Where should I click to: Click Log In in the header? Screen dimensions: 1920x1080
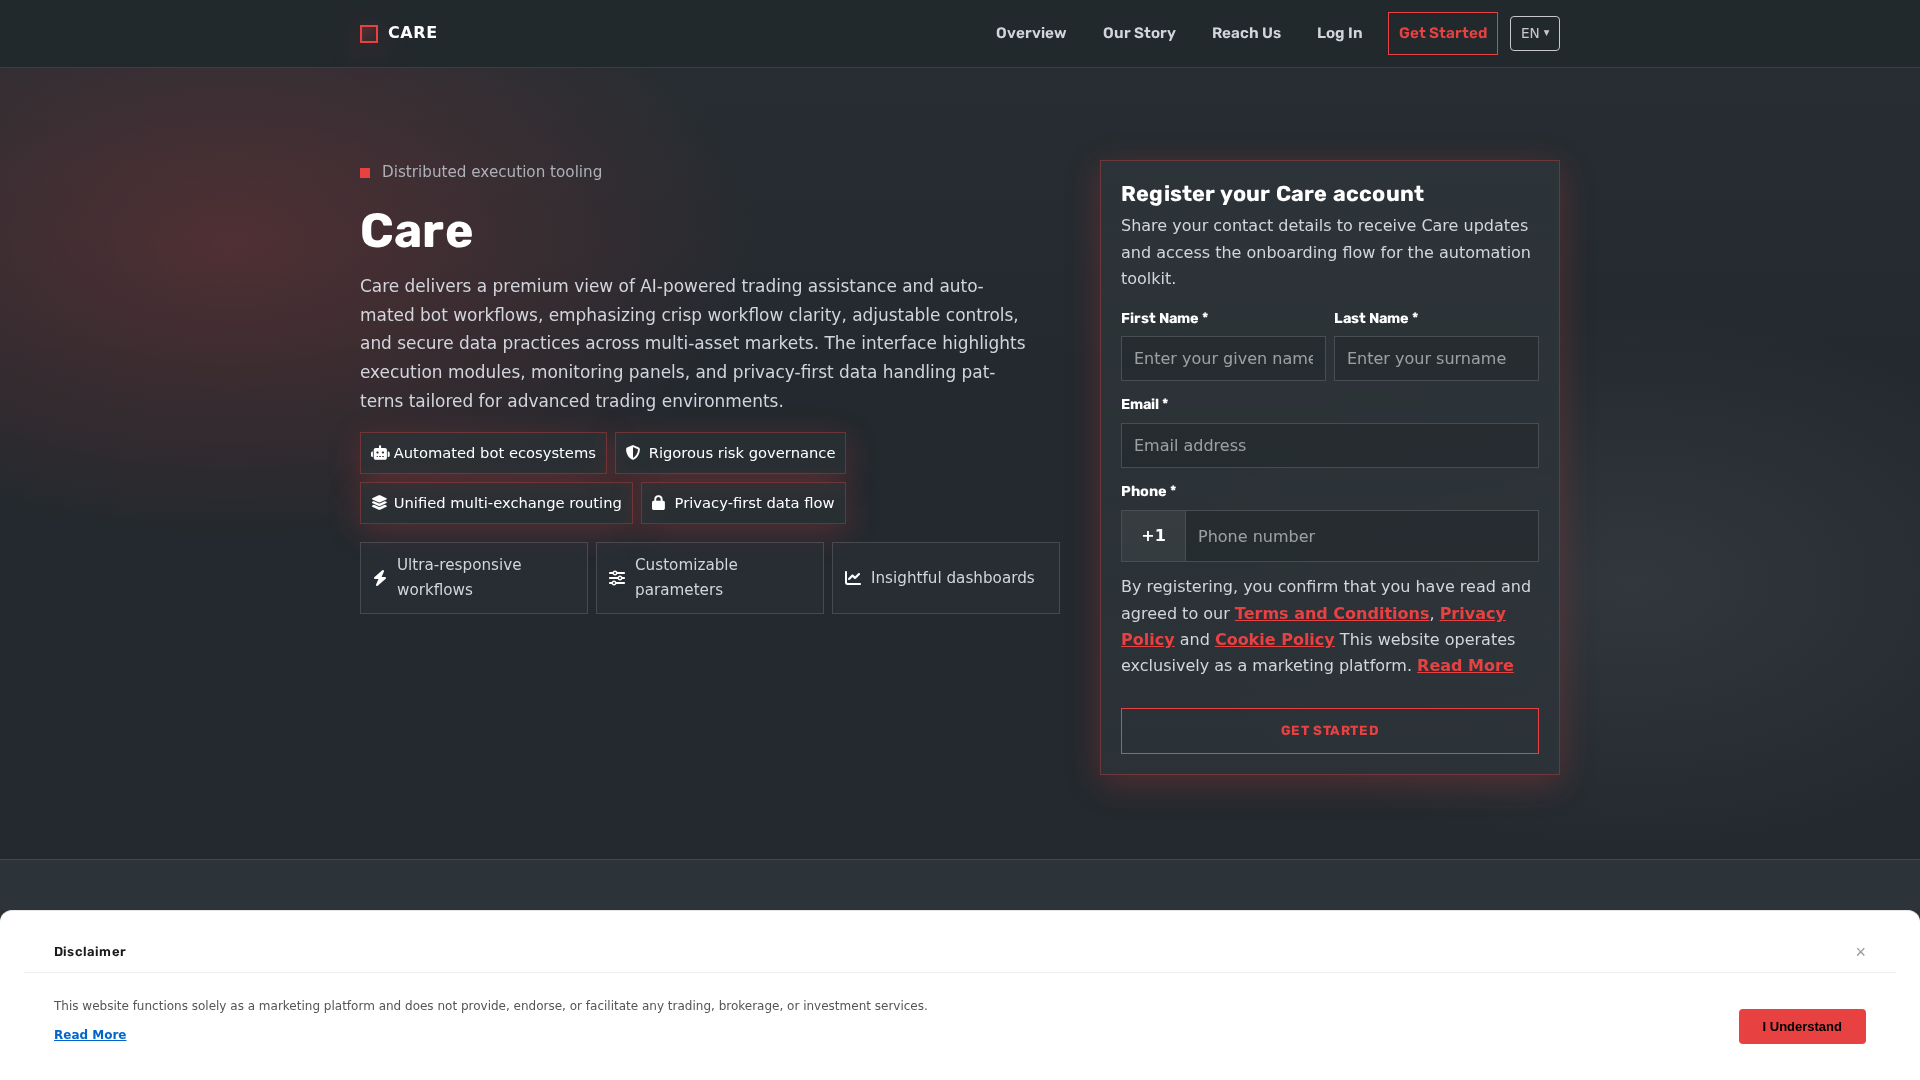pos(1339,33)
